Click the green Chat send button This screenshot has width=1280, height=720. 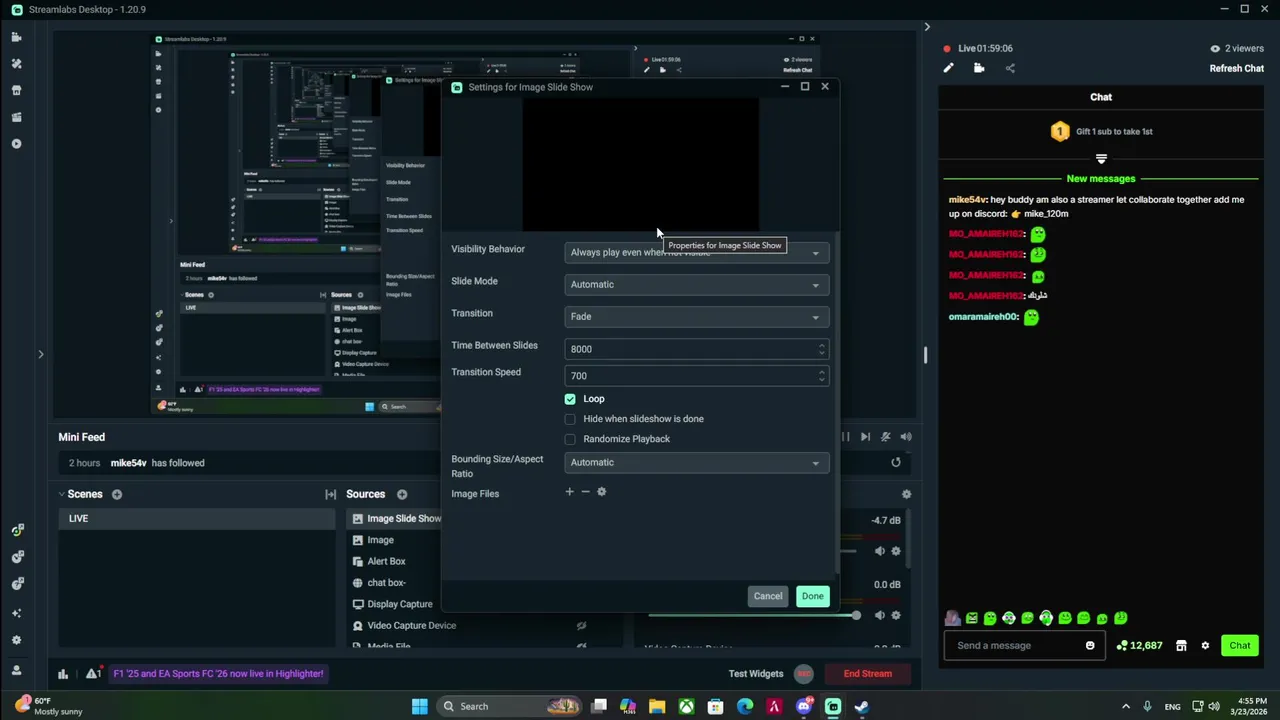tap(1240, 646)
